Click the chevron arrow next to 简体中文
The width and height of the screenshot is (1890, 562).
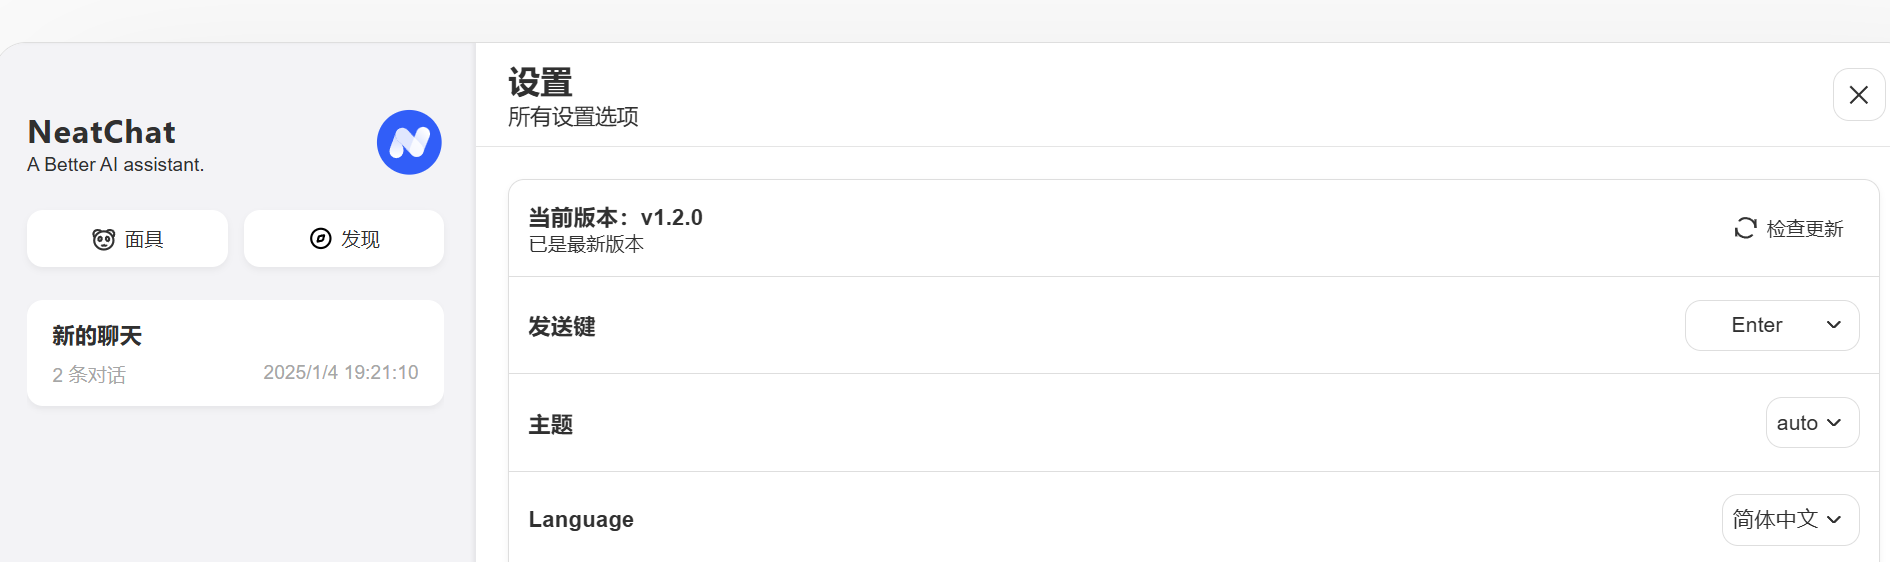pyautogui.click(x=1834, y=520)
